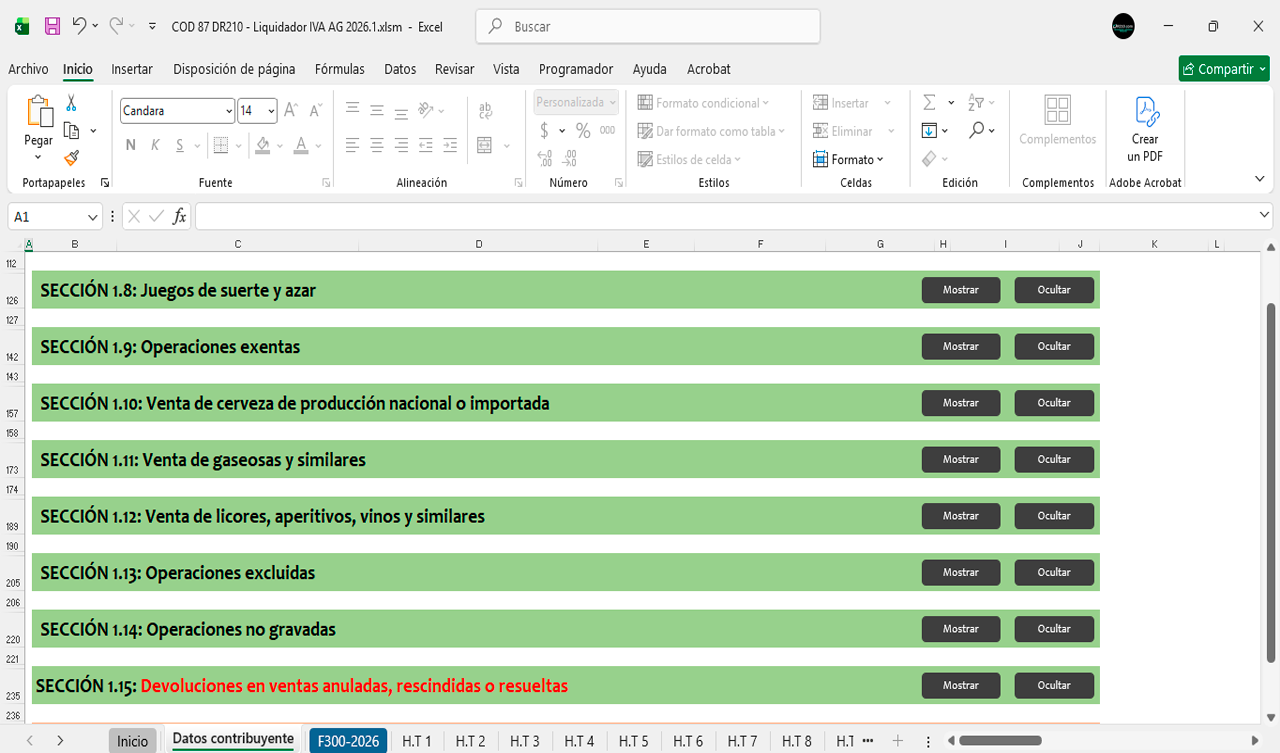Click the Save icon in title bar

point(53,27)
